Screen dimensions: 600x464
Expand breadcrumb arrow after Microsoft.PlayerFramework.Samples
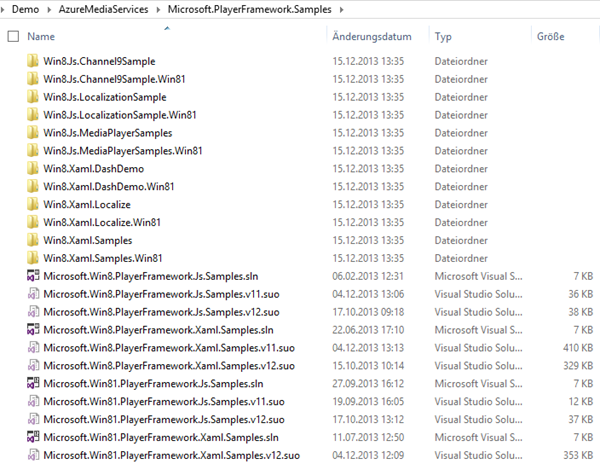(x=341, y=10)
